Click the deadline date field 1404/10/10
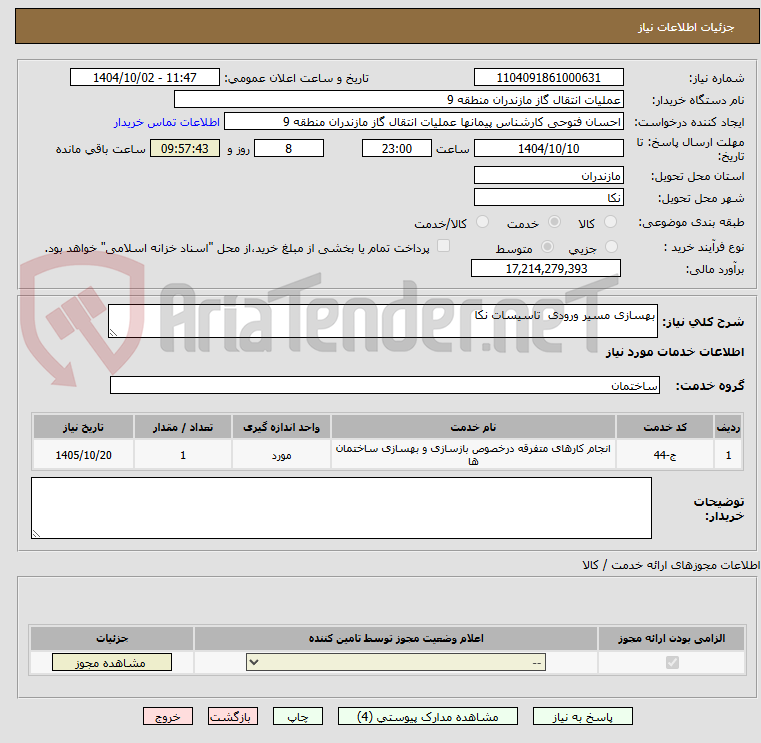The height and width of the screenshot is (743, 761). [x=548, y=149]
